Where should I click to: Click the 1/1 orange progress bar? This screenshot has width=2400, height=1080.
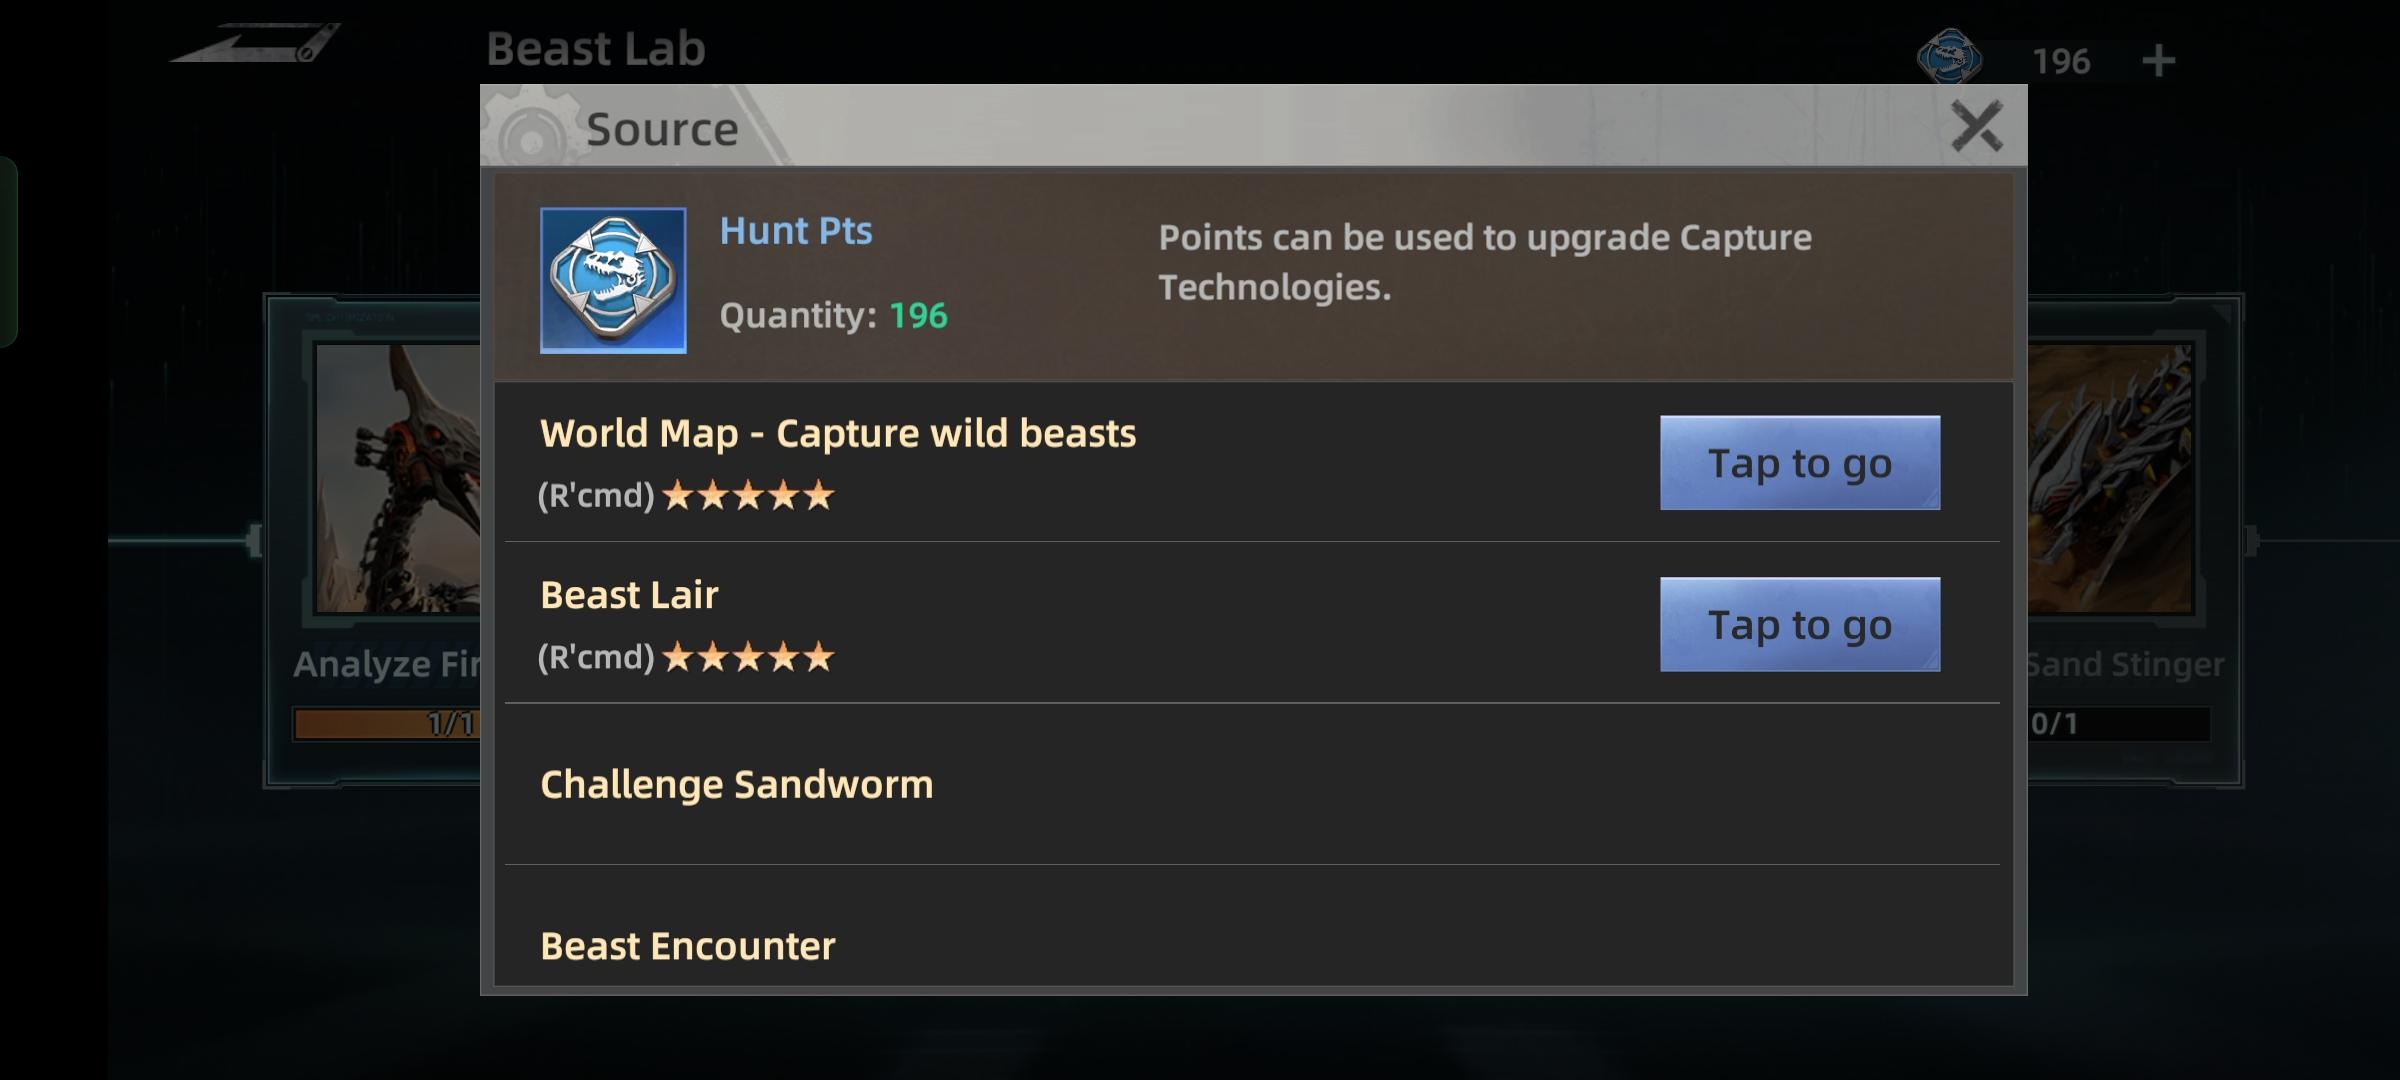[386, 724]
